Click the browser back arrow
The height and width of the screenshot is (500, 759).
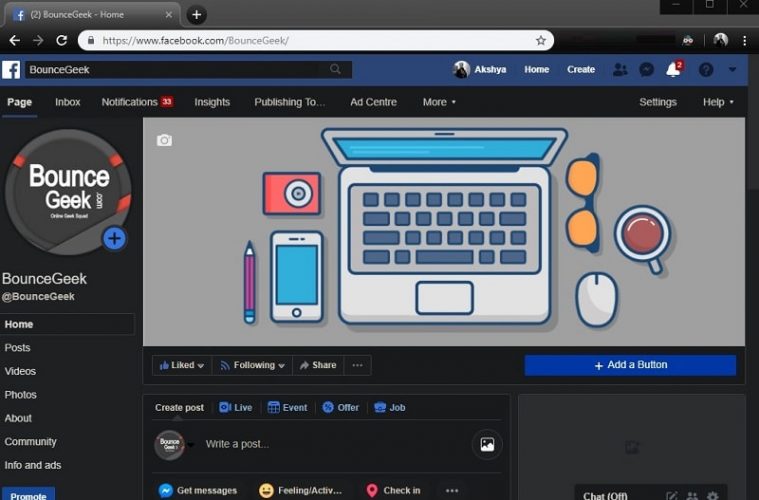15,41
